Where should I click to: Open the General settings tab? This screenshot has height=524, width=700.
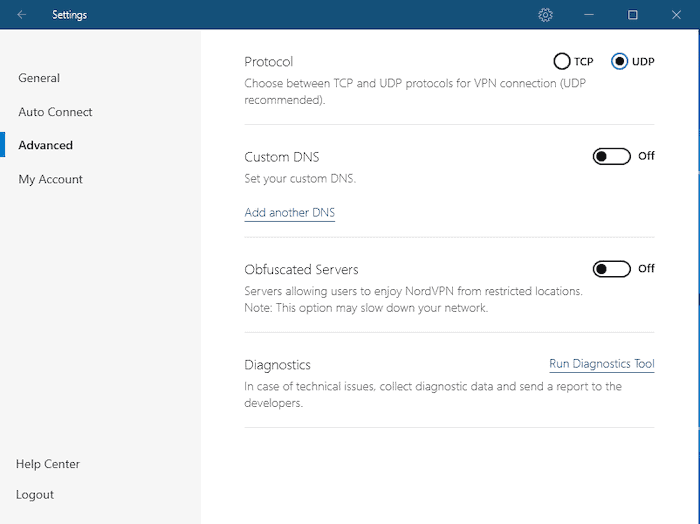(x=39, y=78)
